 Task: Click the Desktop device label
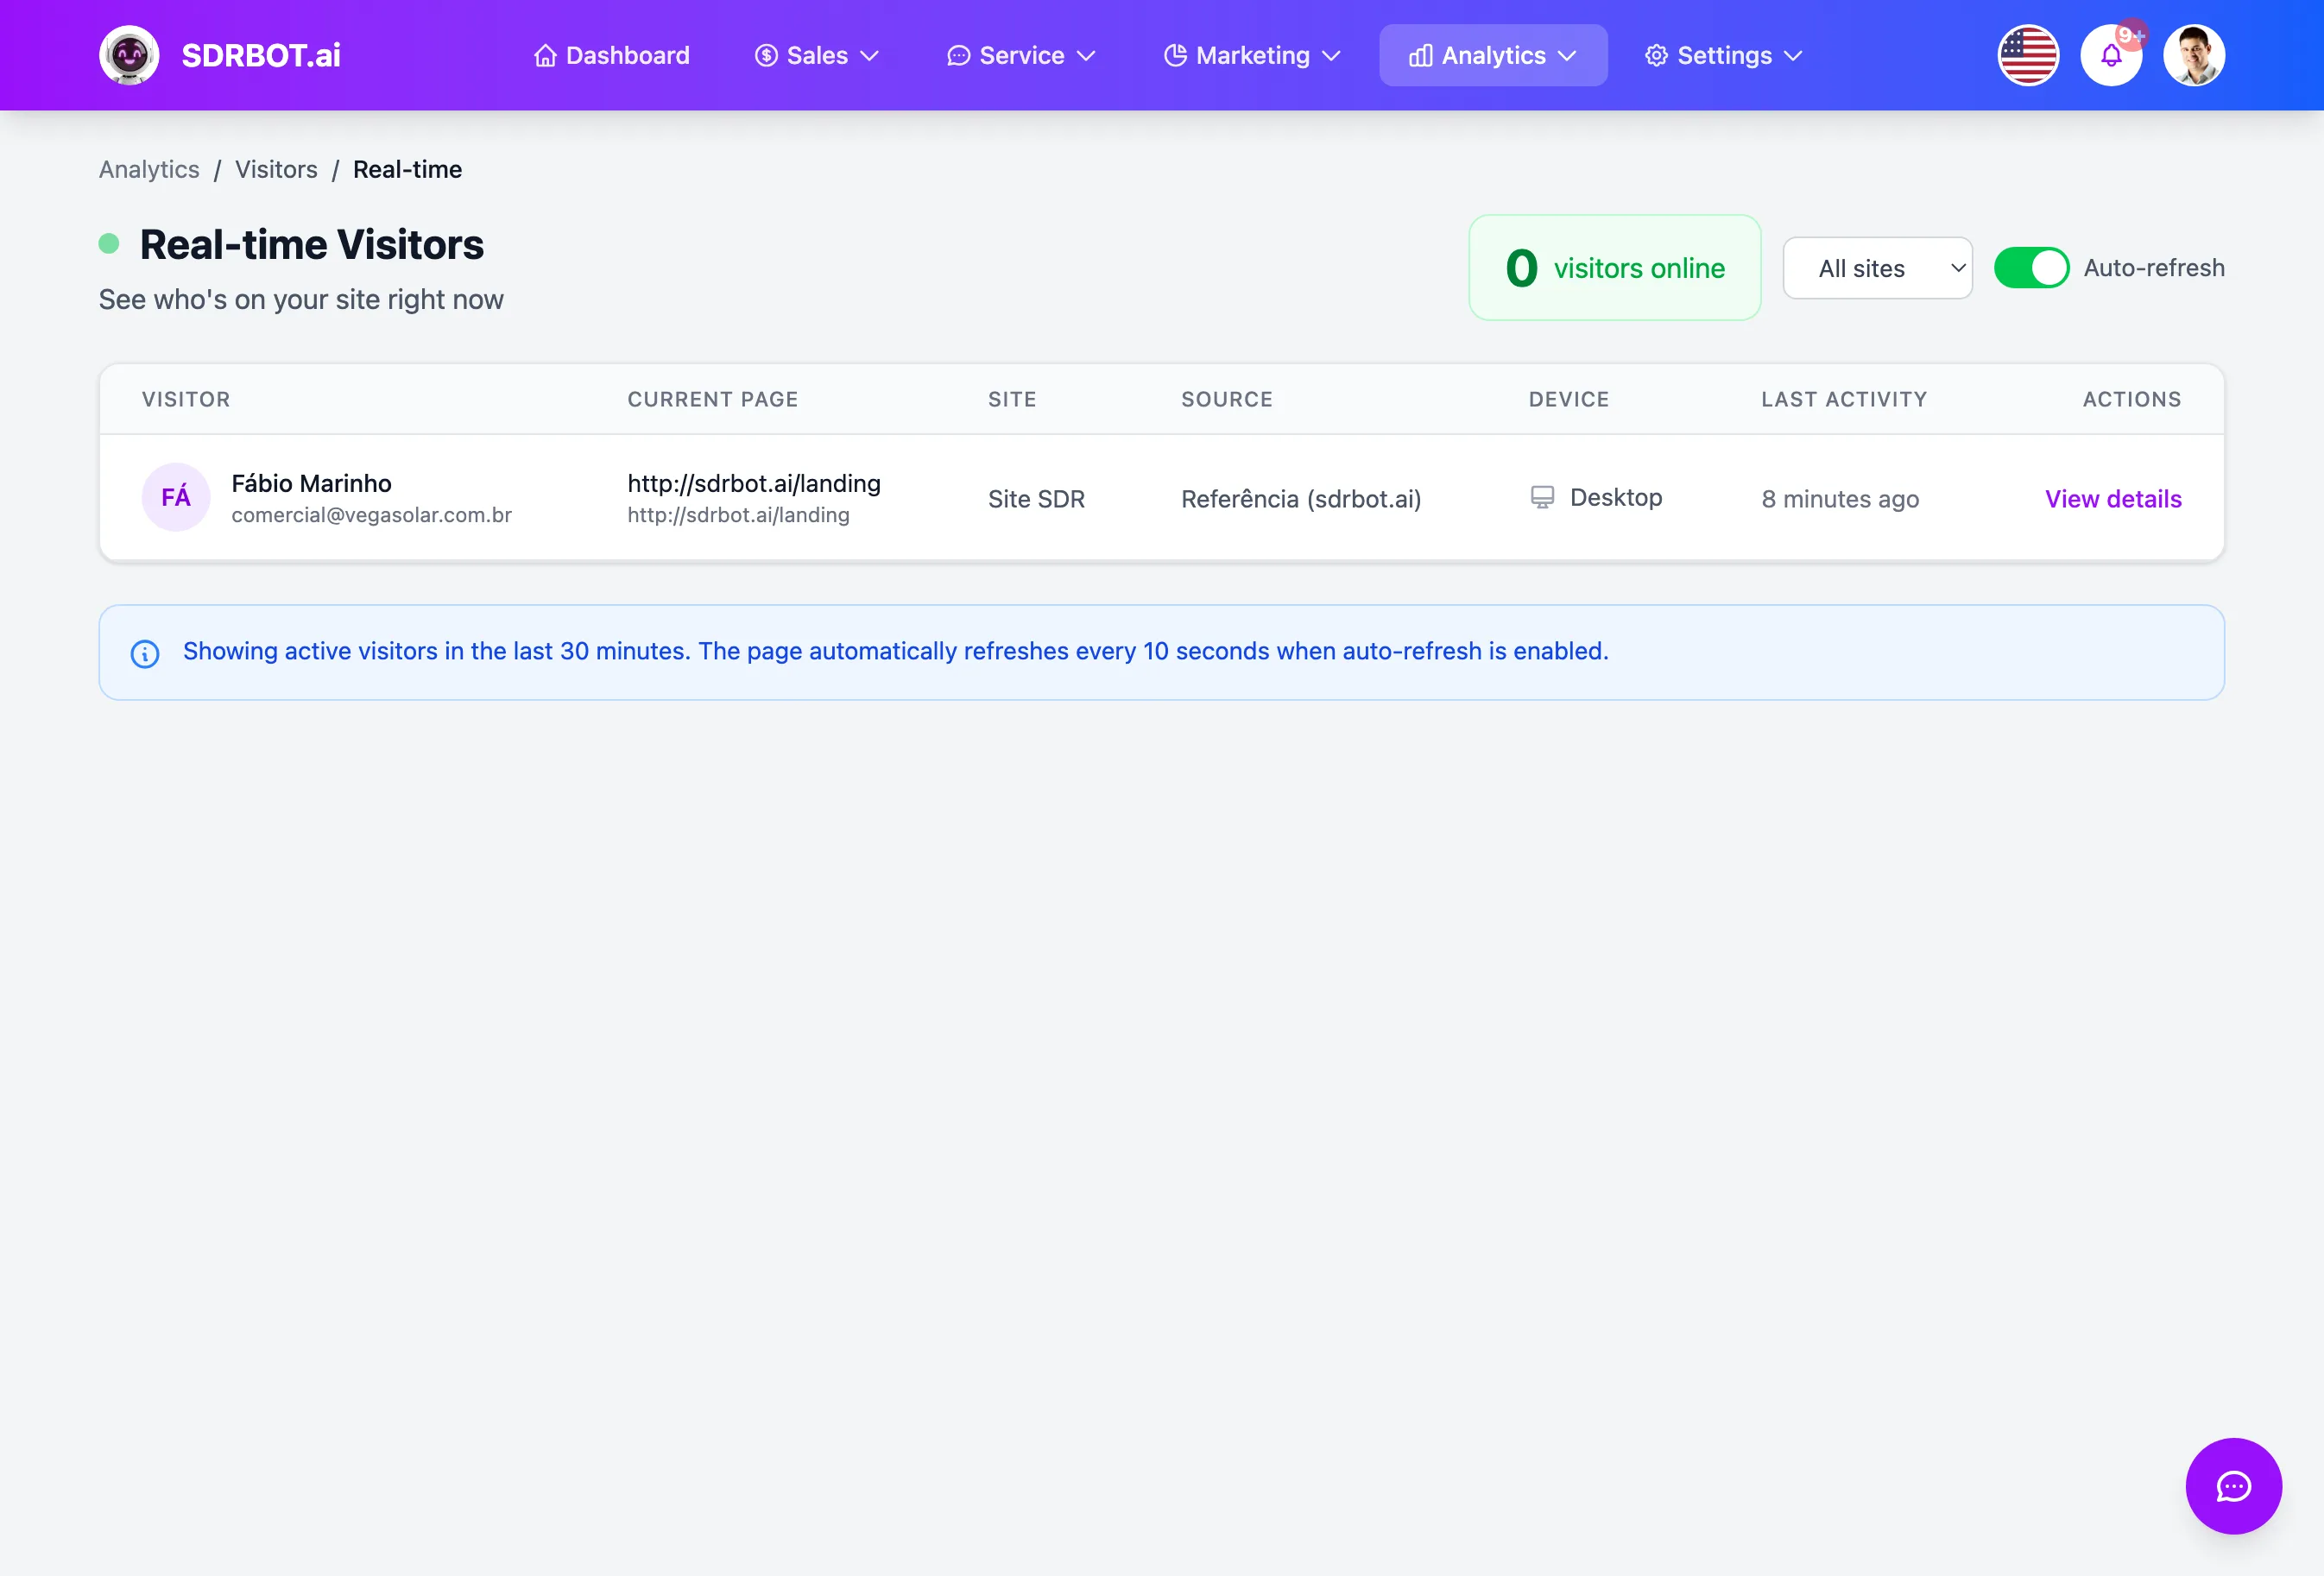1616,497
